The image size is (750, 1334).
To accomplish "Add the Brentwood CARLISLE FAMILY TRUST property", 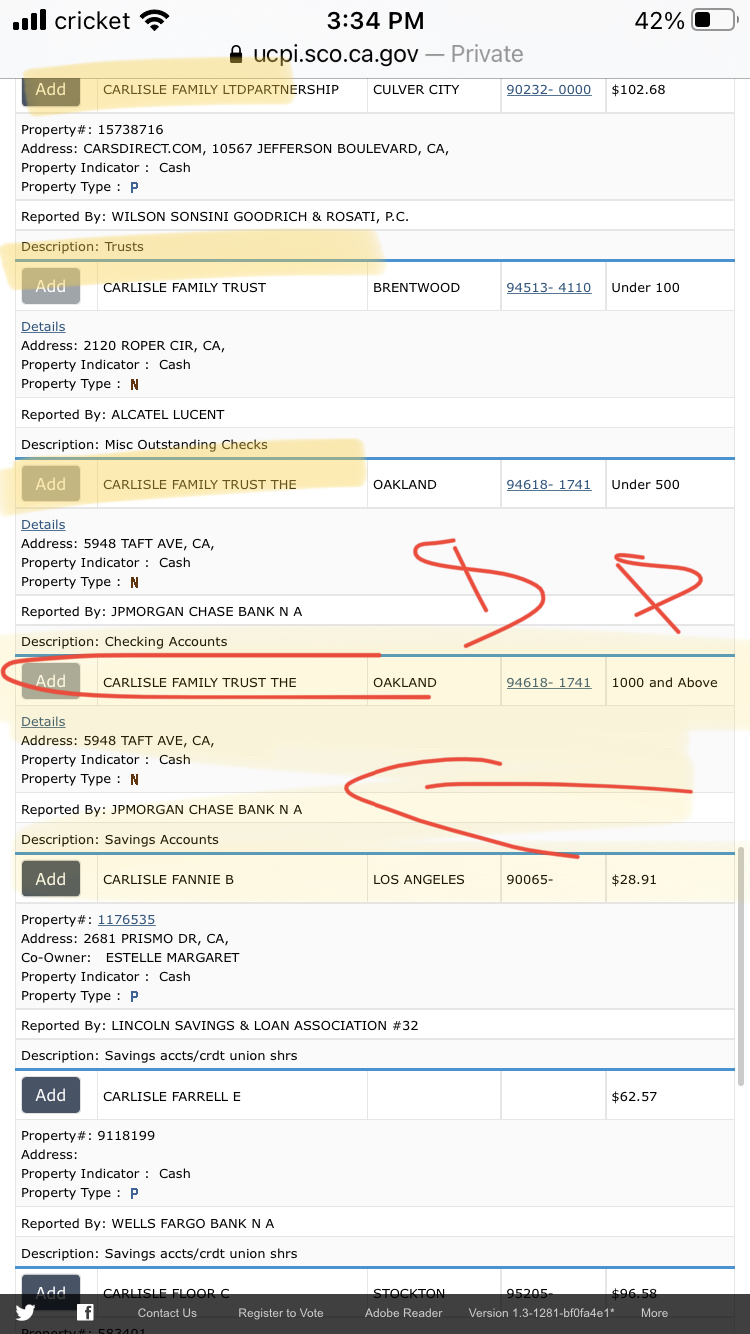I will click(51, 286).
